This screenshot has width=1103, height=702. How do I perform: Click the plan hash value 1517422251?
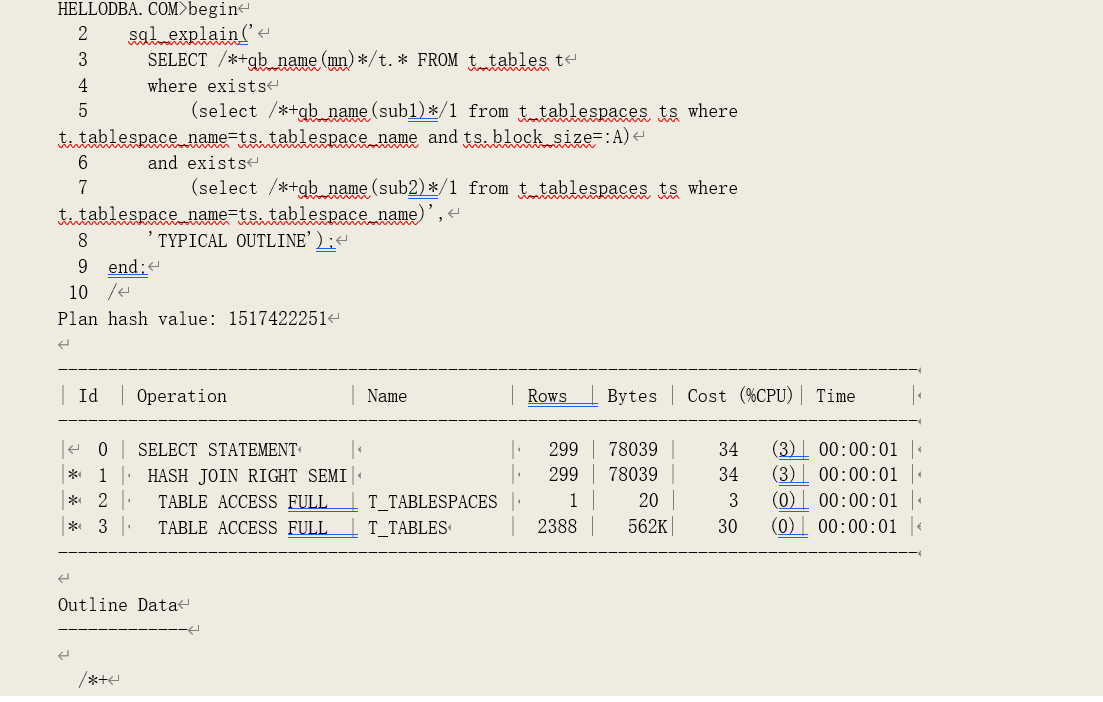pos(277,319)
